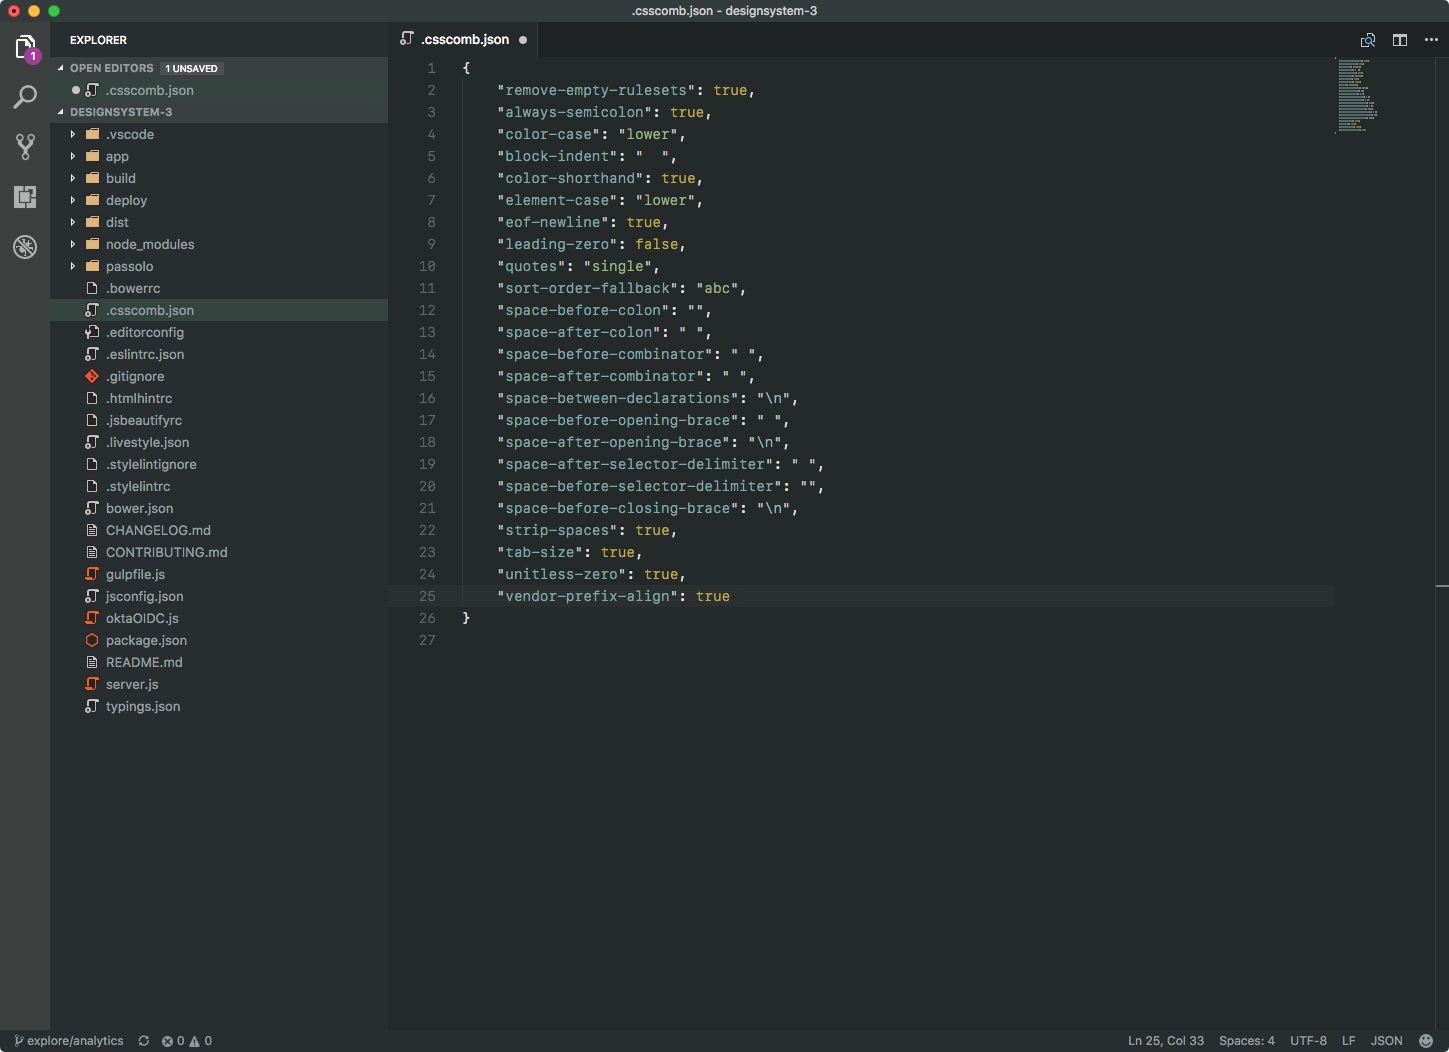Collapse the Open Editors section
Image resolution: width=1449 pixels, height=1052 pixels.
pos(61,68)
